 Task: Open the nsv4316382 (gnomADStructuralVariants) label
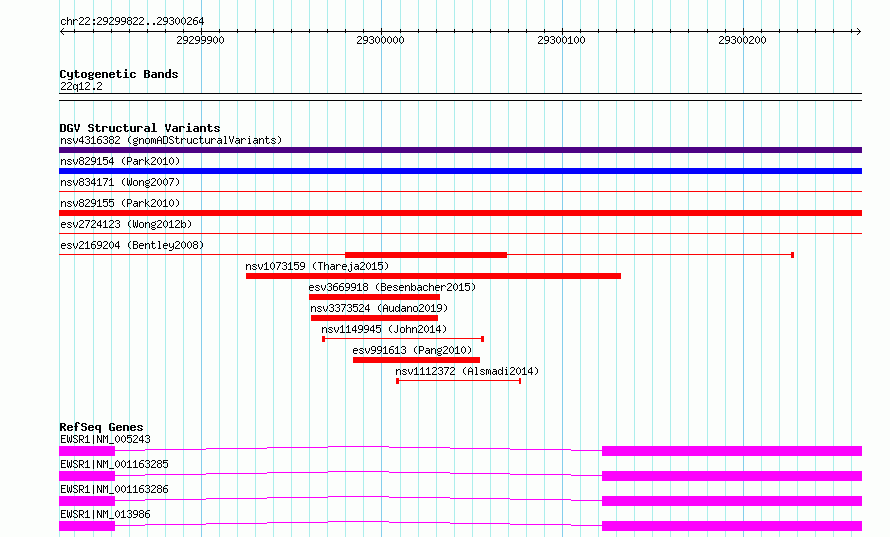pyautogui.click(x=171, y=140)
